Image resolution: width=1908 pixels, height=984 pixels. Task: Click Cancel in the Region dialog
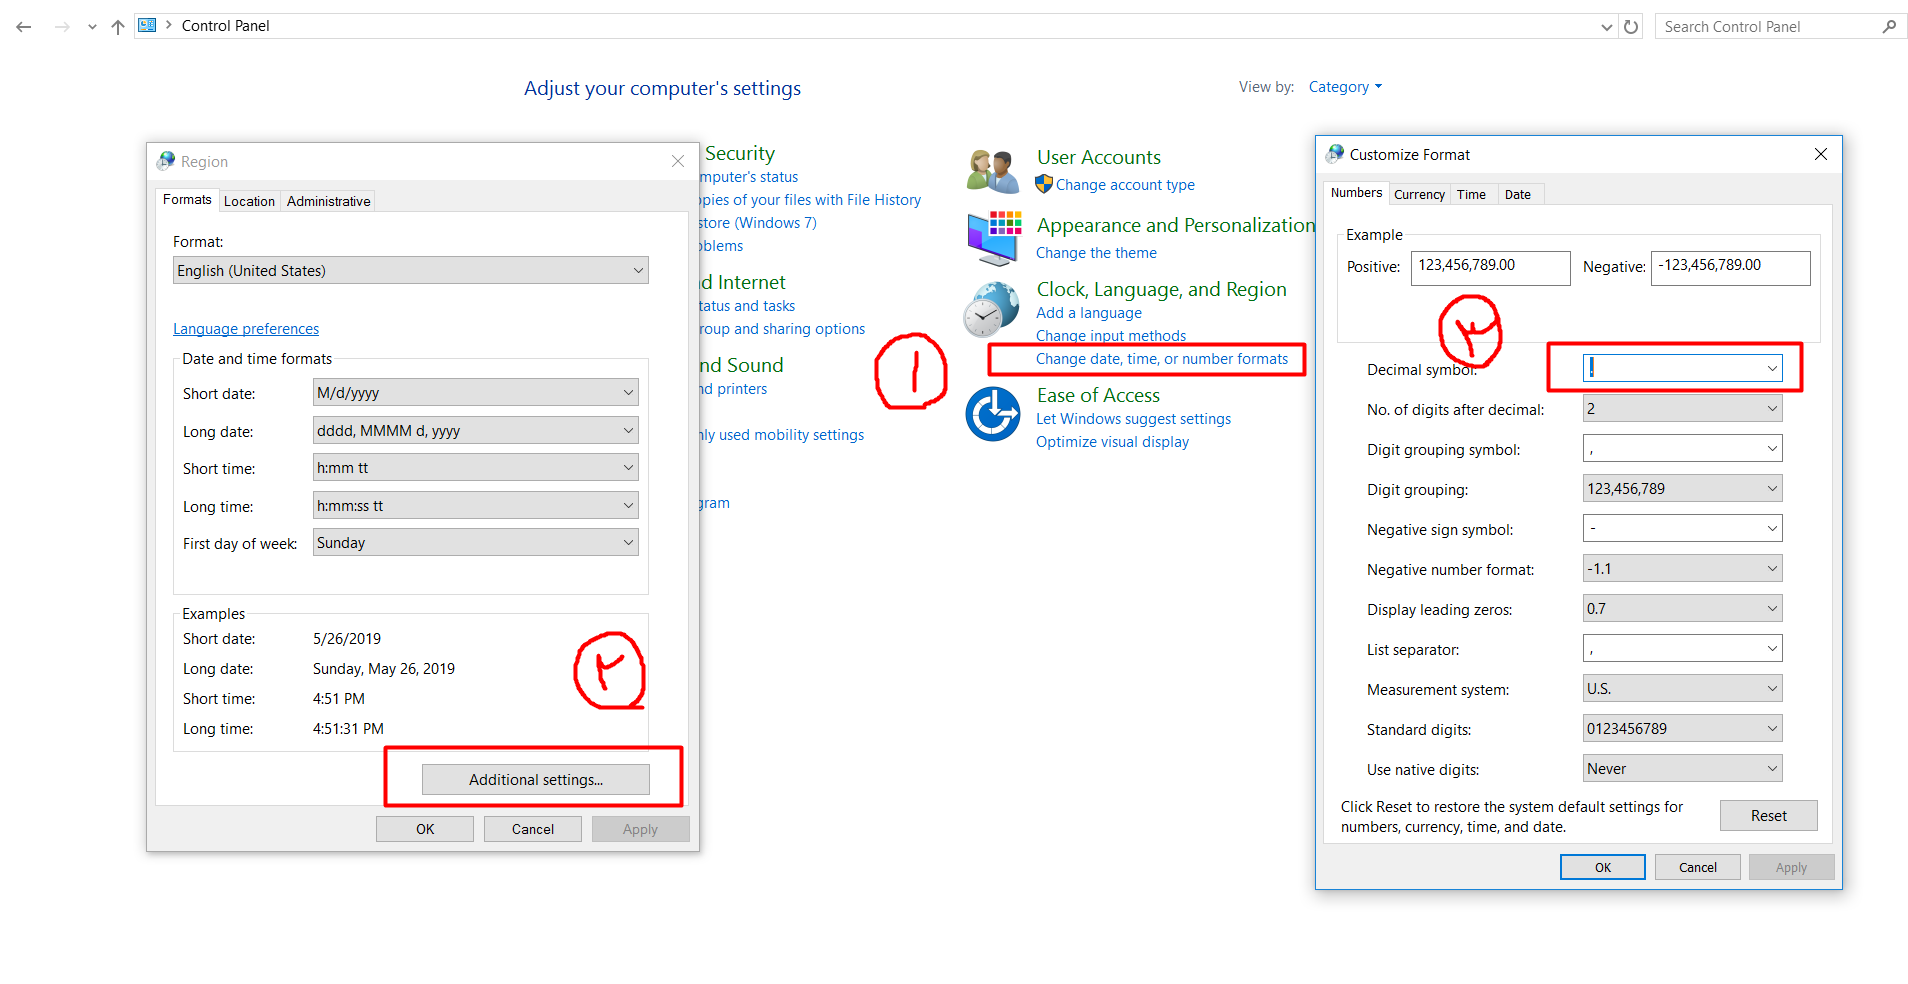click(x=532, y=829)
